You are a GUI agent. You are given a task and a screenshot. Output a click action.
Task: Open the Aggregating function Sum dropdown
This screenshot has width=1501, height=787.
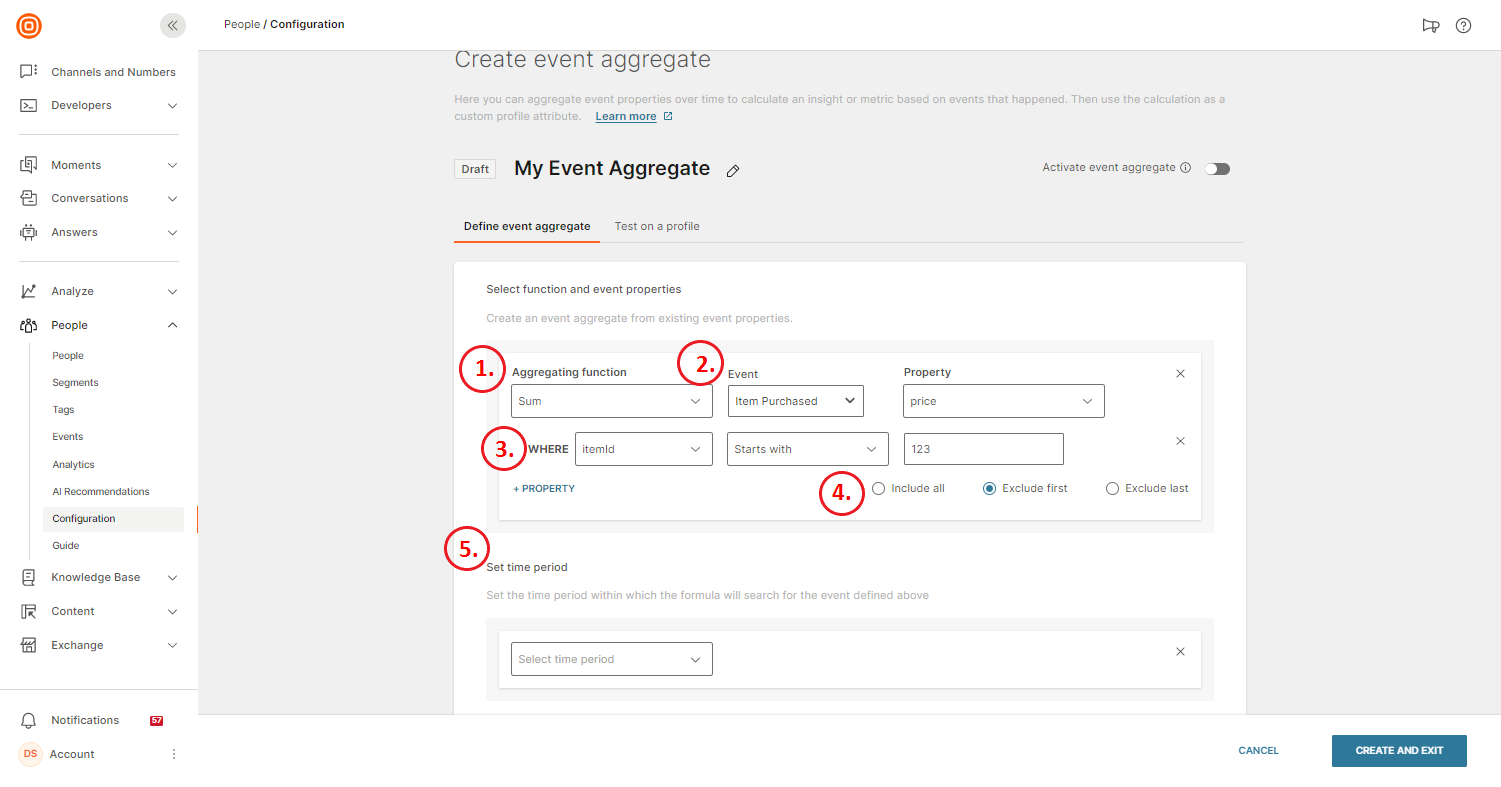[611, 401]
